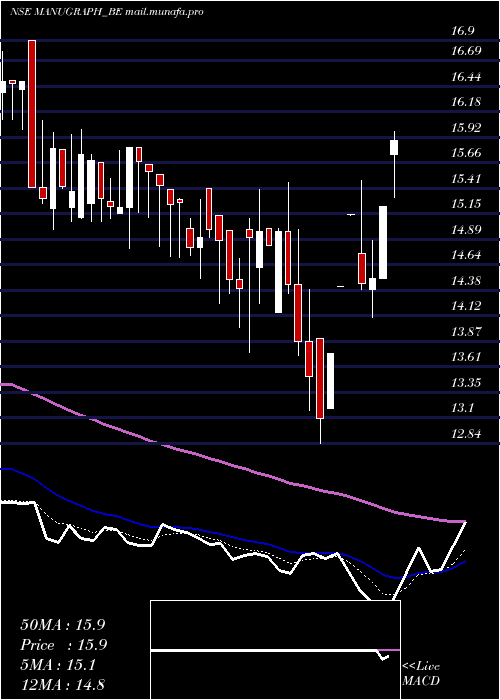Image resolution: width=500 pixels, height=700 pixels.
Task: Click the 14.12 price axis label
Action: tap(466, 306)
